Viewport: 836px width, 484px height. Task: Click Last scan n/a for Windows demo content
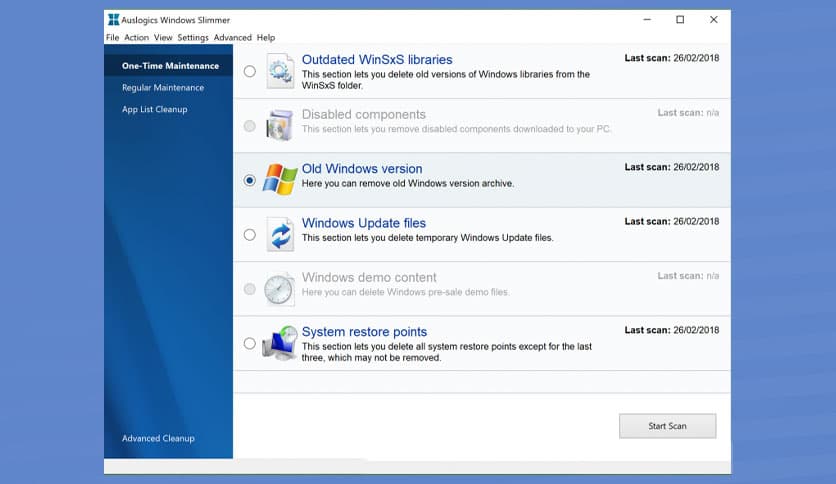click(x=688, y=276)
